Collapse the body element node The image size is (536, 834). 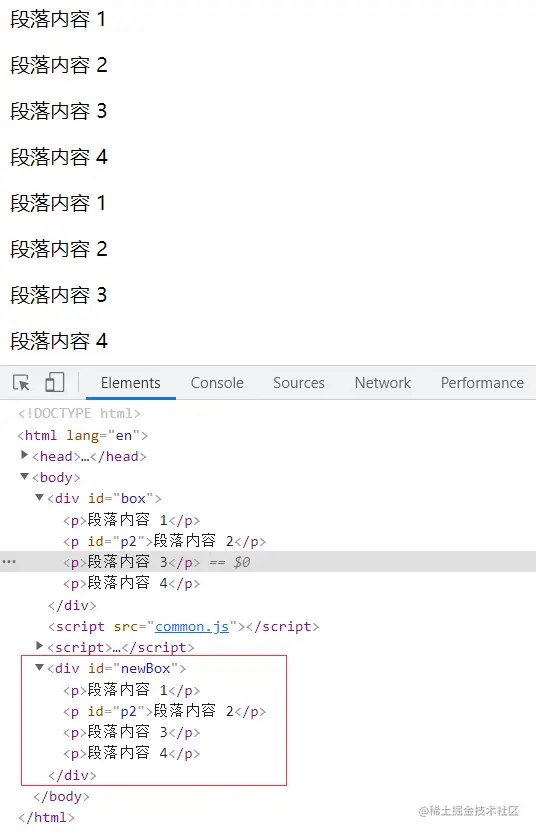click(x=24, y=477)
